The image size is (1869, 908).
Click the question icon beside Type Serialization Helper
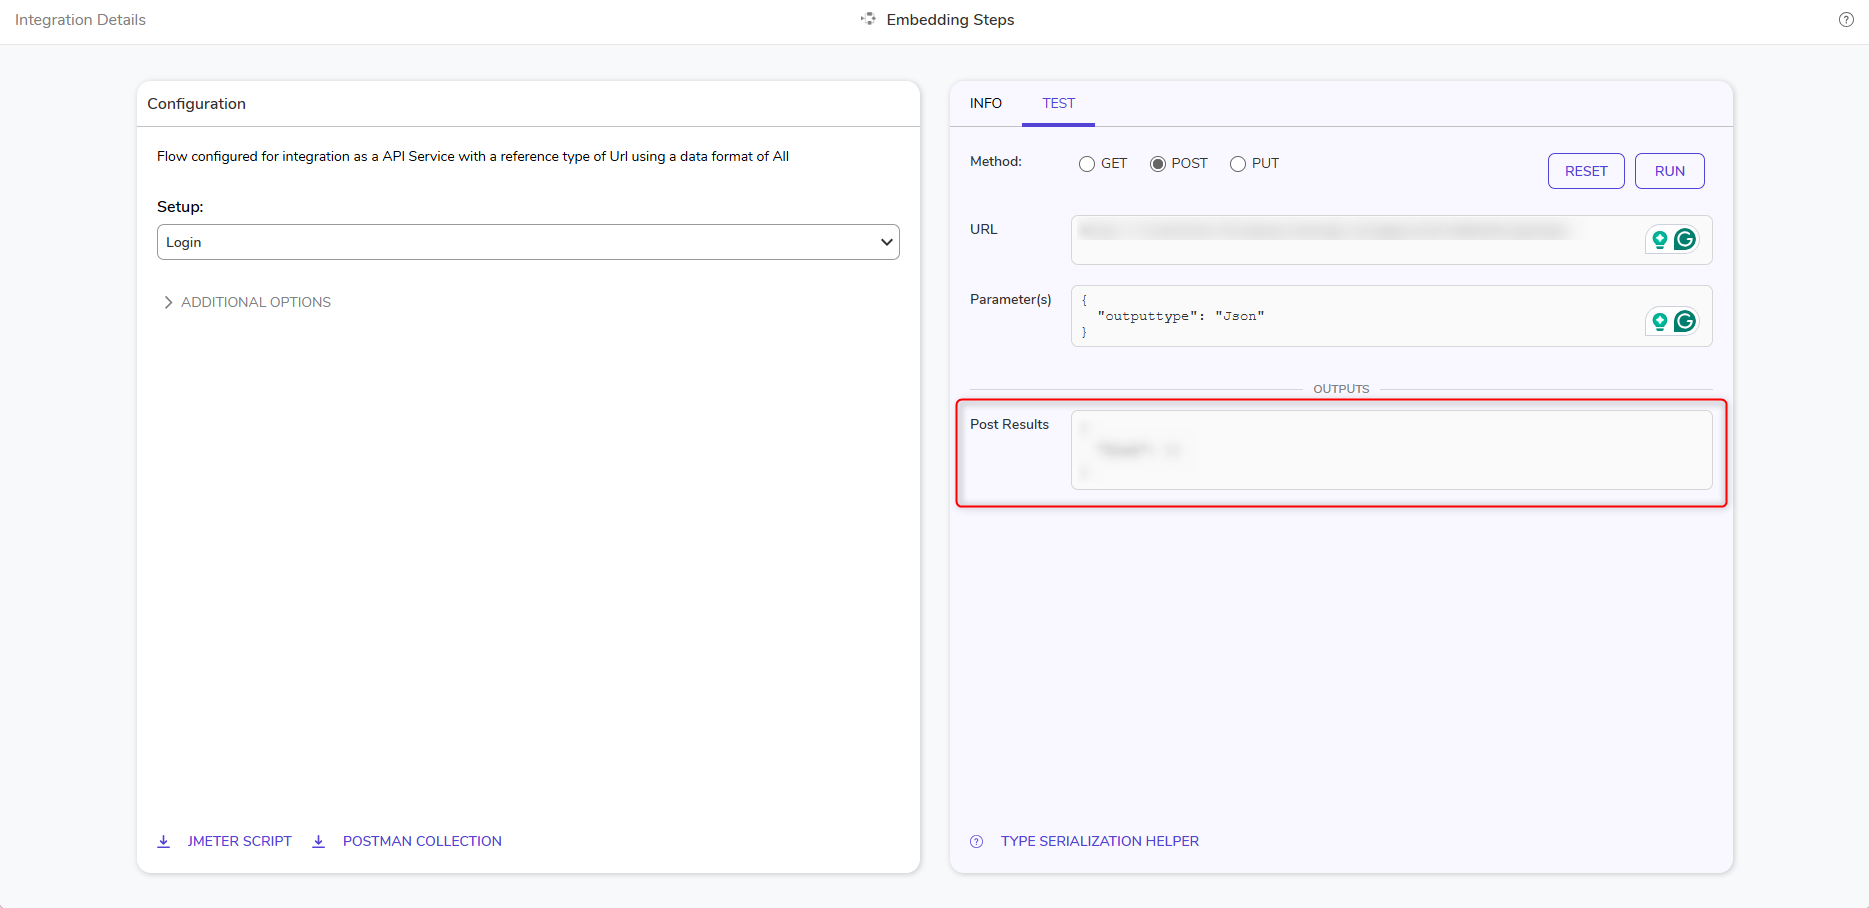977,841
